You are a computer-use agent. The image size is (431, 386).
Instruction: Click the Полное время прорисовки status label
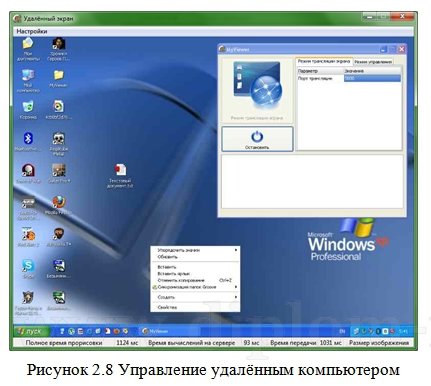[x=64, y=343]
